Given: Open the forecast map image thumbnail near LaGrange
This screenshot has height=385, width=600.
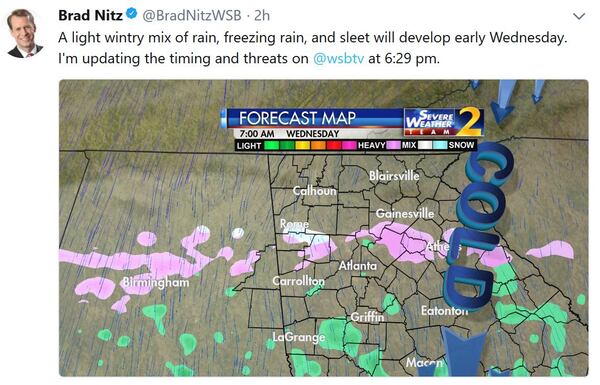Looking at the screenshot, I should click(324, 228).
